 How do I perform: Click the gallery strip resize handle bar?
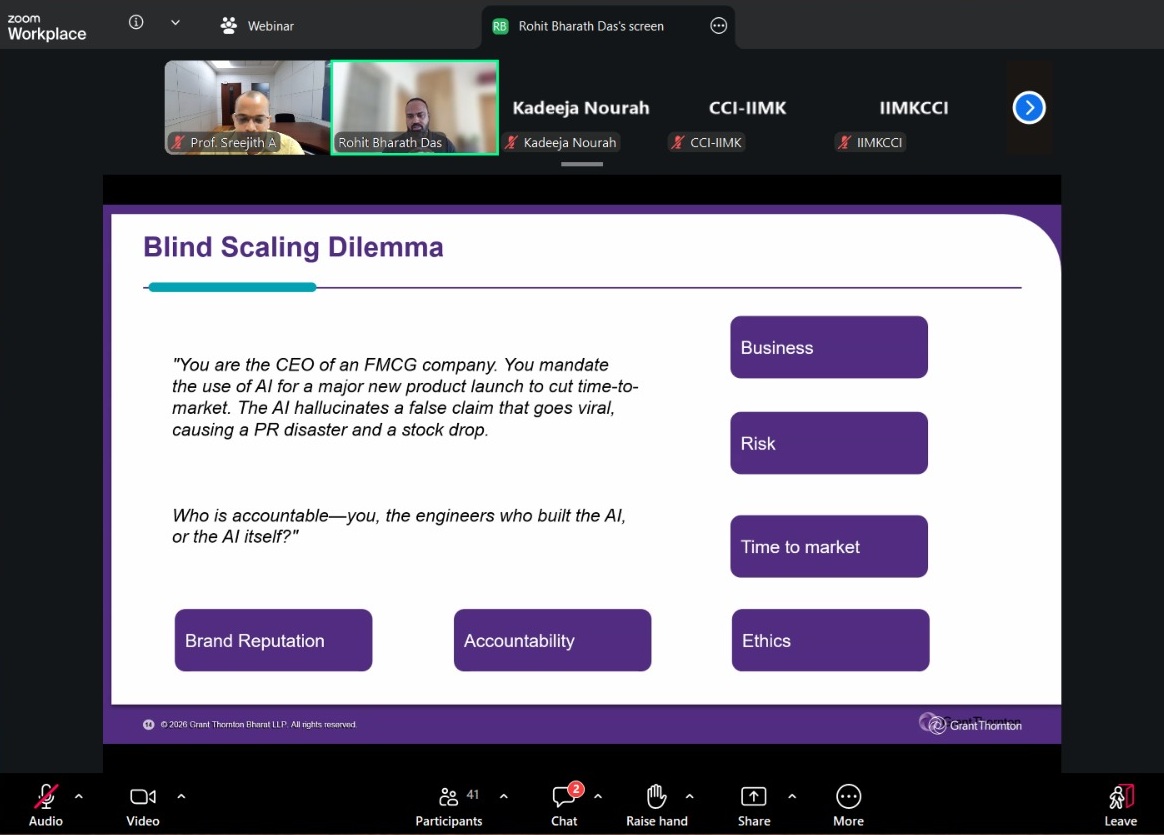582,164
